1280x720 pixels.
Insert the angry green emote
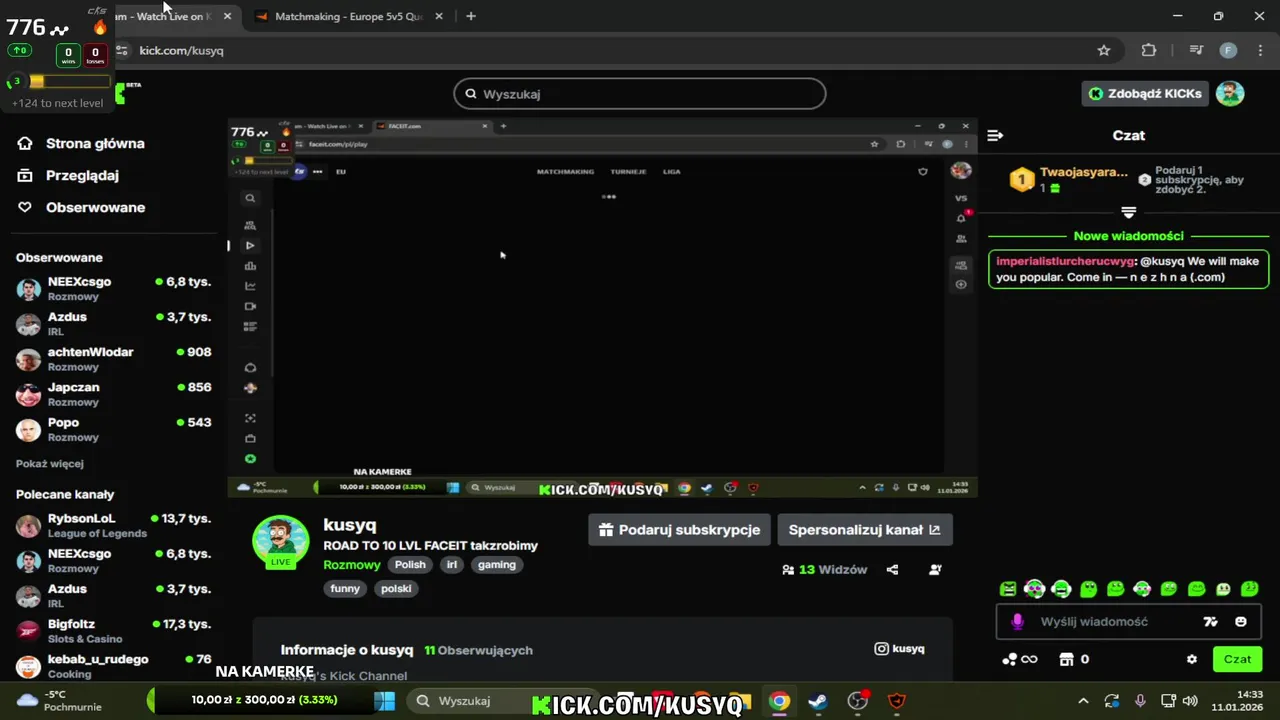[x=1008, y=589]
